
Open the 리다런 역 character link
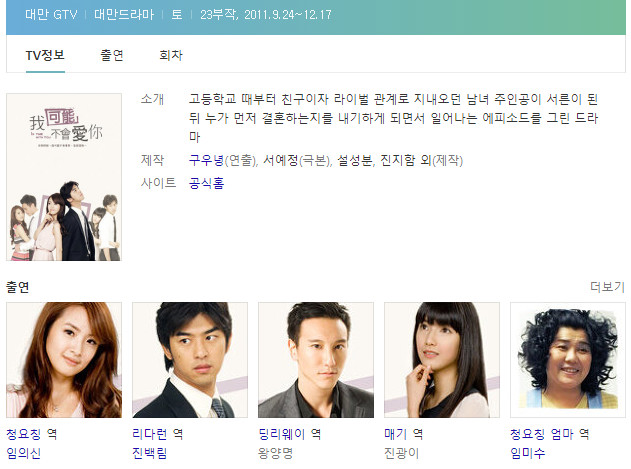(x=157, y=434)
